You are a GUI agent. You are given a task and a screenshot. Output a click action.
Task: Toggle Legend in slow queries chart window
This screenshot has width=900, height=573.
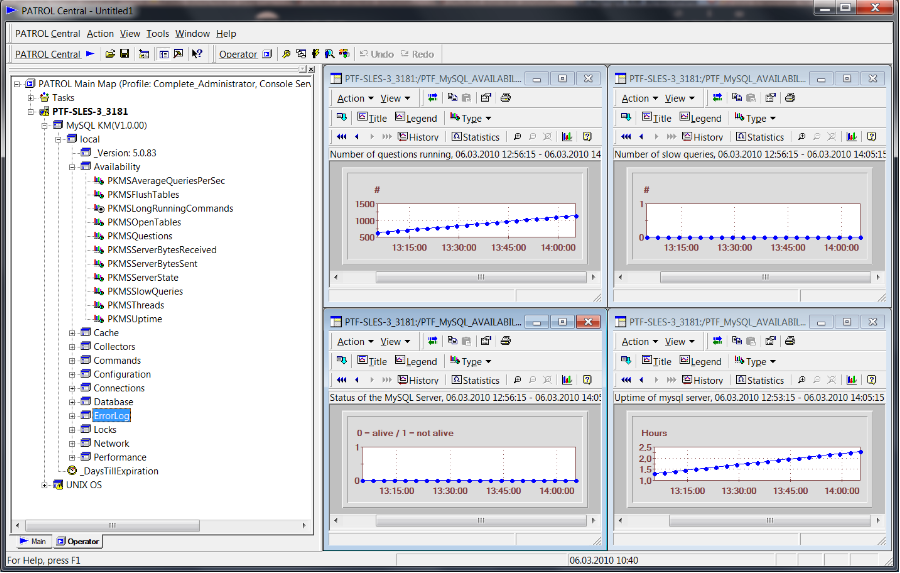pyautogui.click(x=700, y=118)
